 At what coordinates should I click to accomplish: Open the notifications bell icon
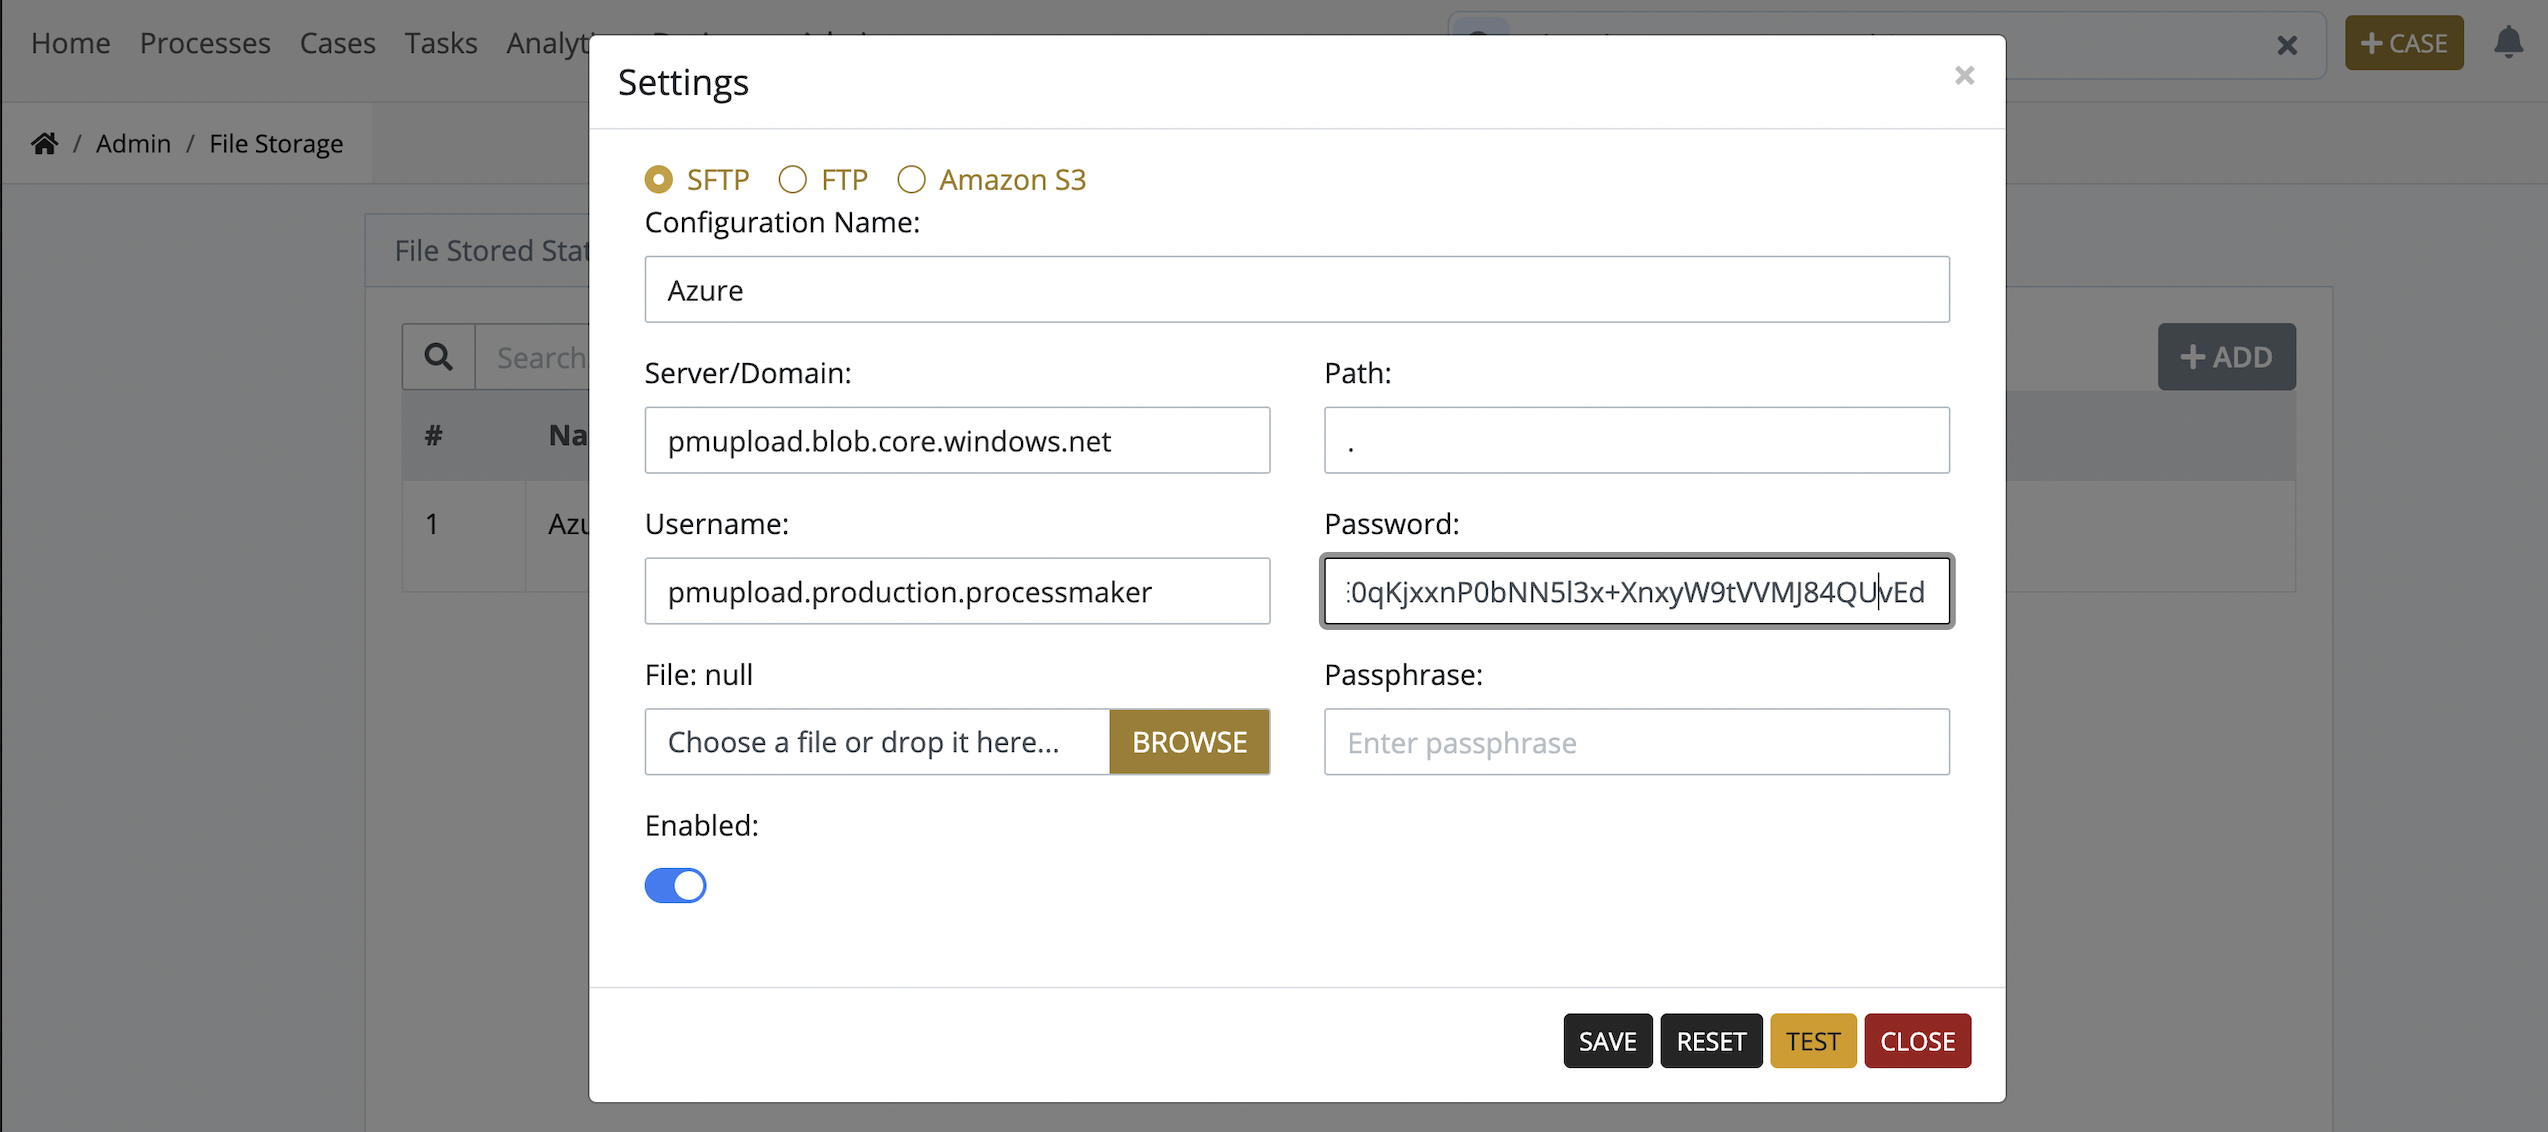(x=2508, y=43)
